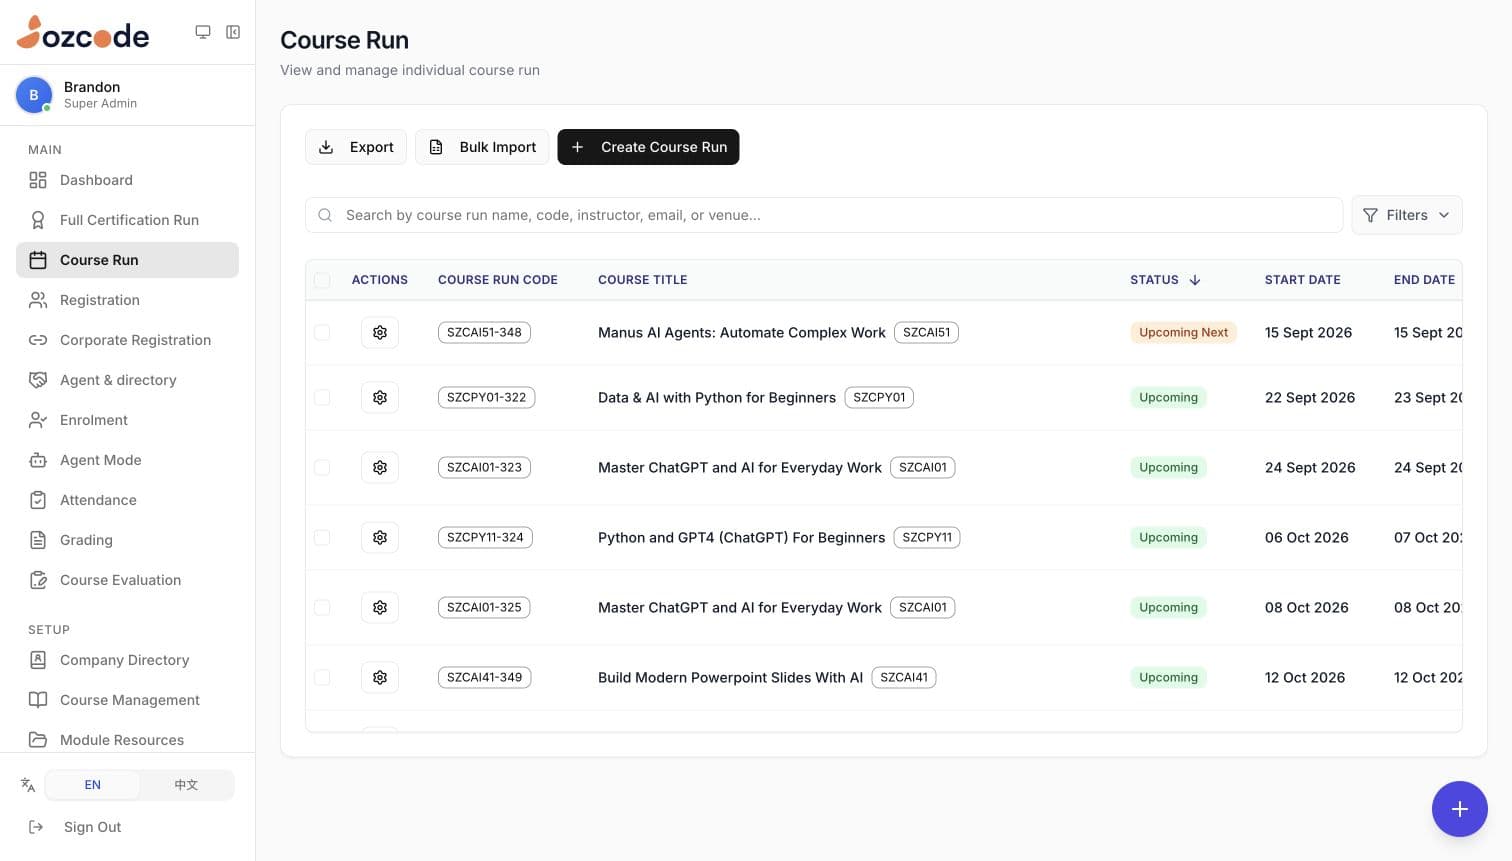Collapse sidebar using panel toggle icon
The height and width of the screenshot is (861, 1512).
(x=233, y=32)
